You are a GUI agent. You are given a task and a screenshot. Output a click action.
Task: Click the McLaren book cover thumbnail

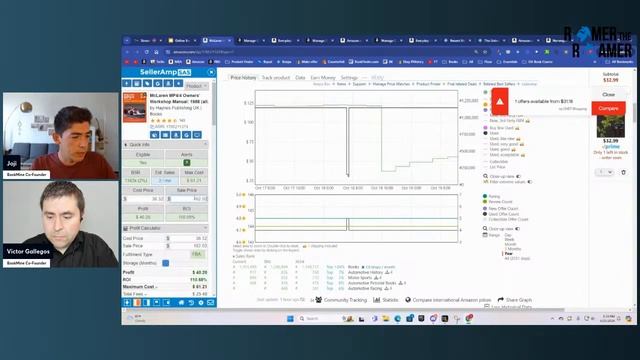(135, 107)
